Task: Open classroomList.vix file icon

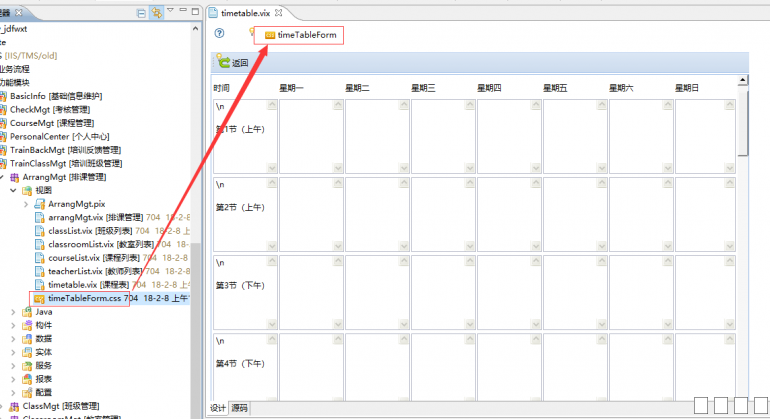Action: (x=40, y=244)
